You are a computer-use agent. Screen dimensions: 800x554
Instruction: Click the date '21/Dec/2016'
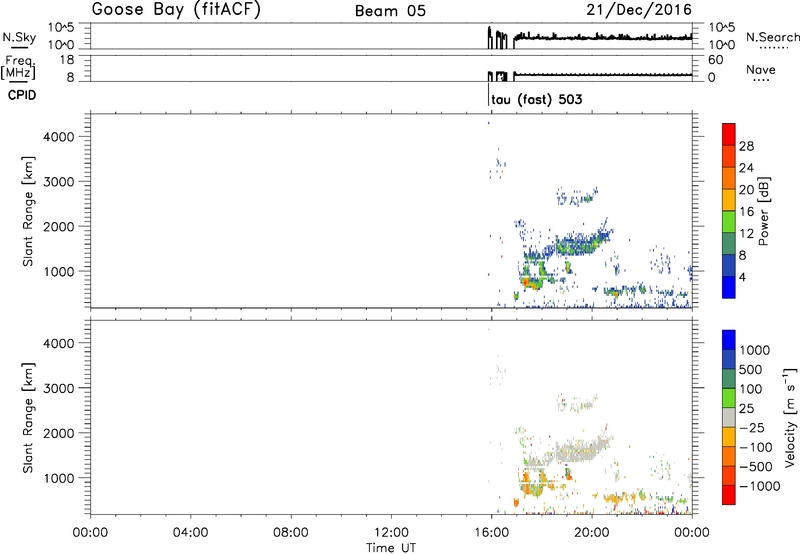639,9
